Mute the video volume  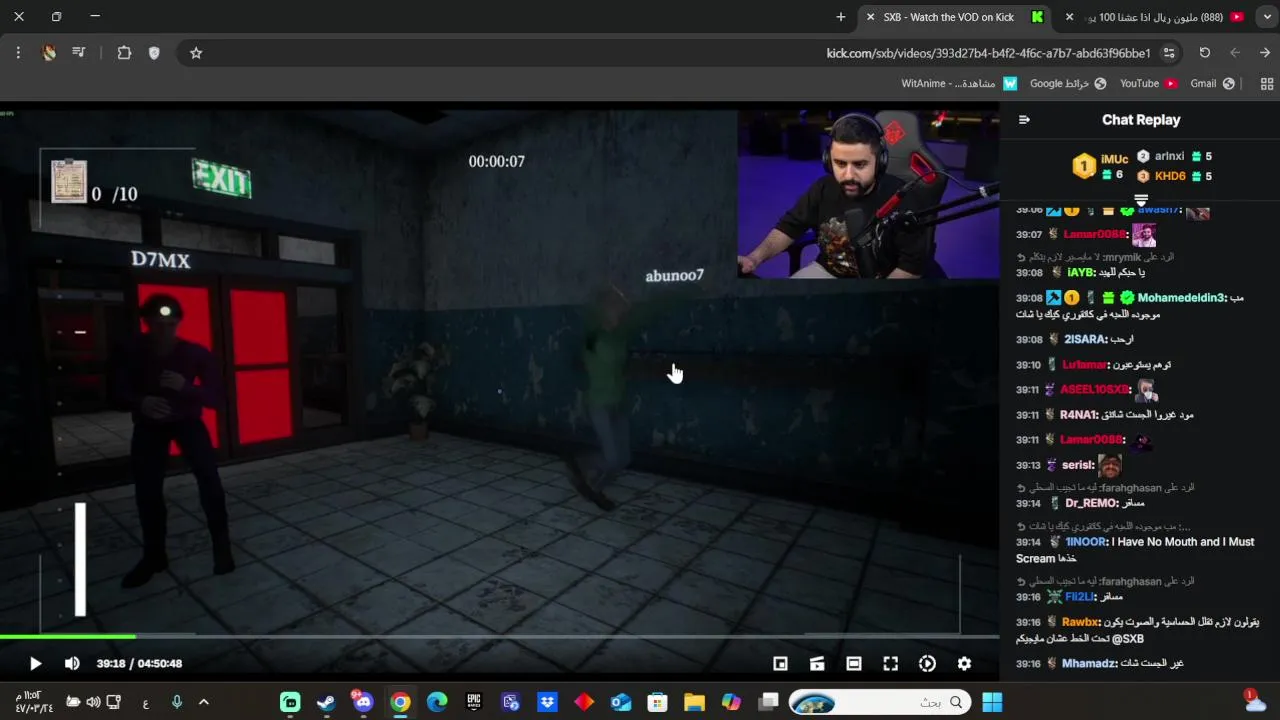click(72, 663)
